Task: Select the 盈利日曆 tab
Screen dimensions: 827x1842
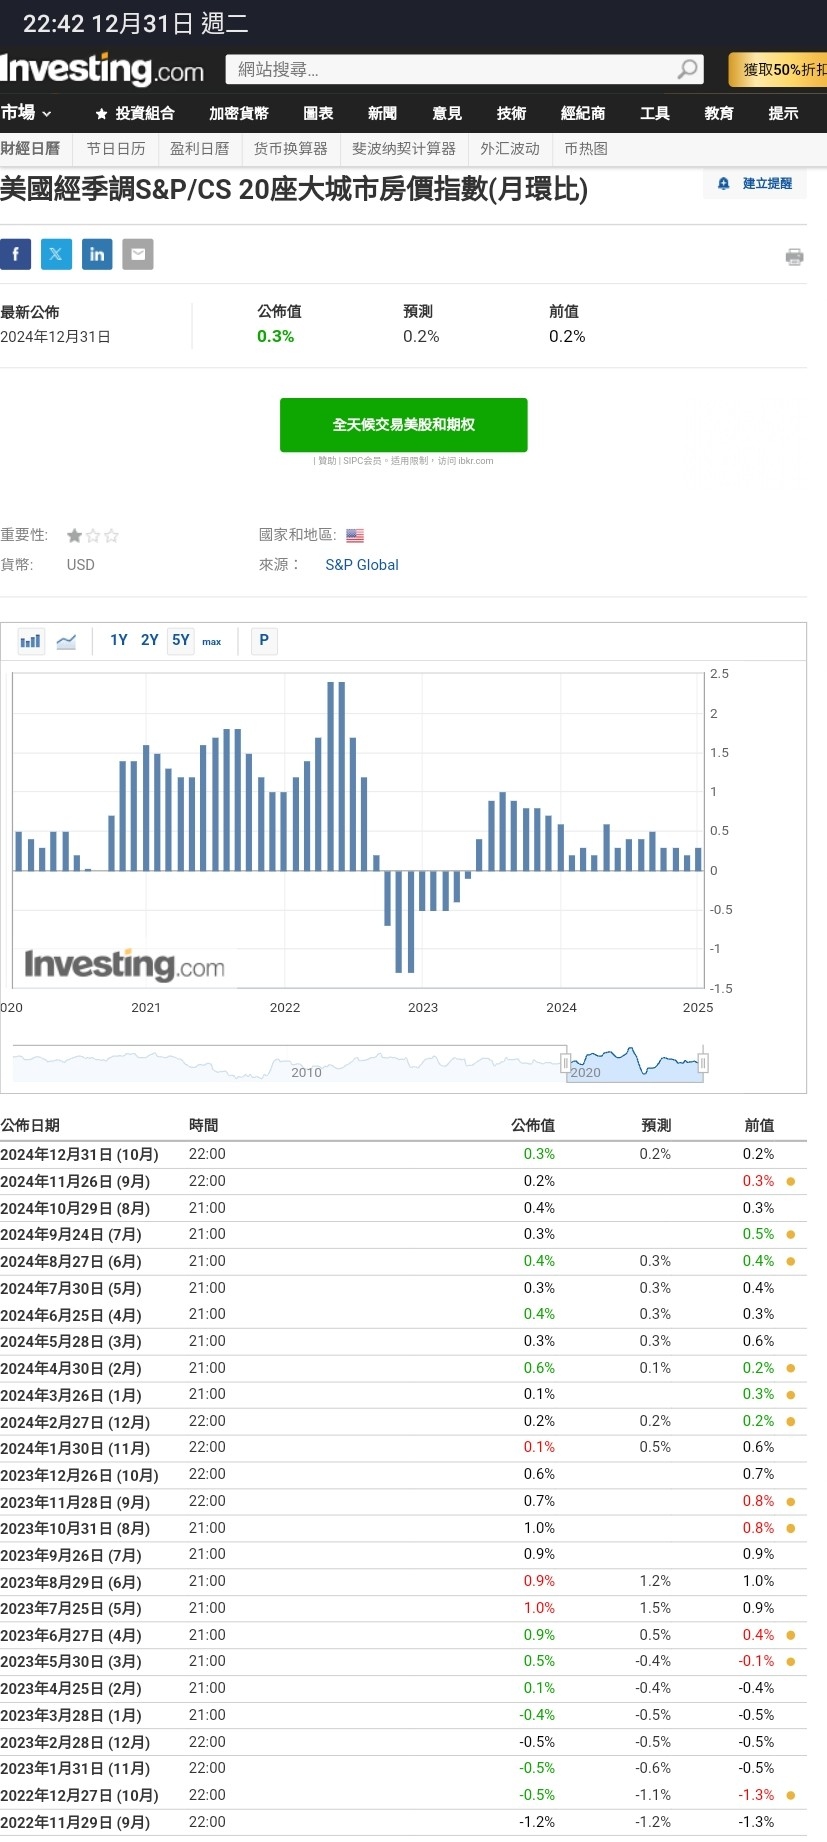Action: (199, 149)
